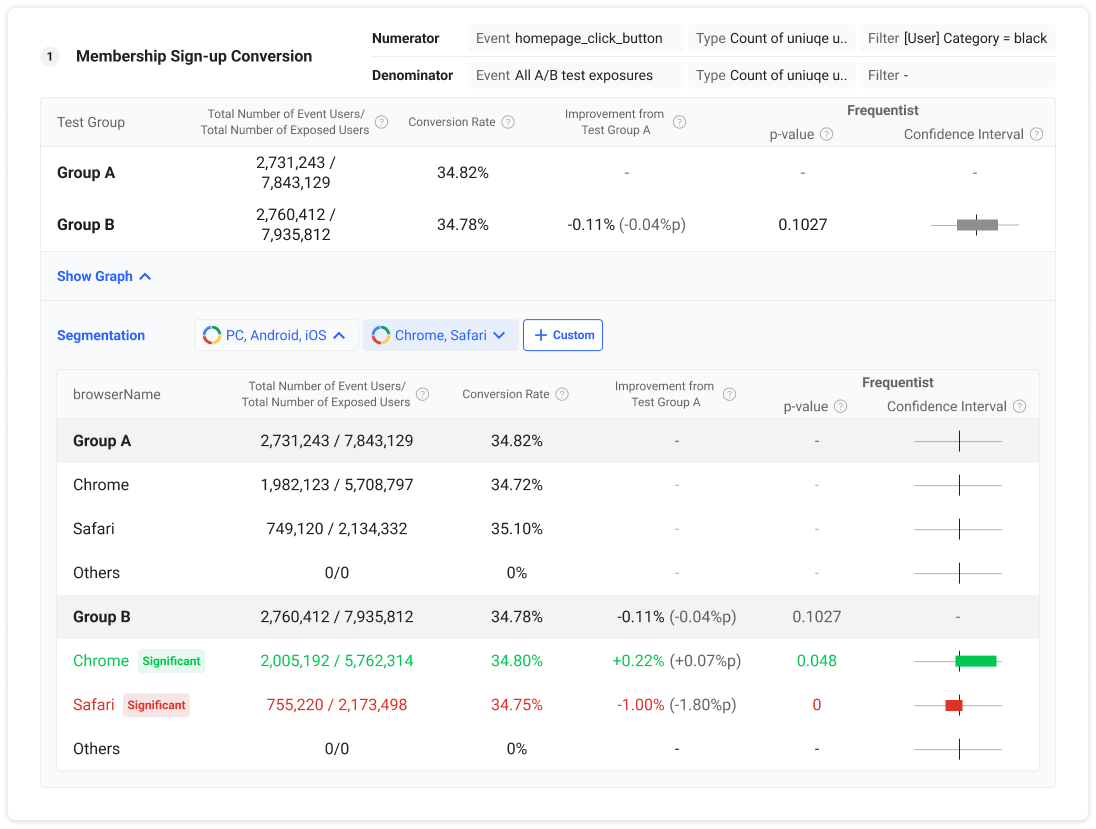Click red confidence interval bar for Safari Significant

pos(954,705)
